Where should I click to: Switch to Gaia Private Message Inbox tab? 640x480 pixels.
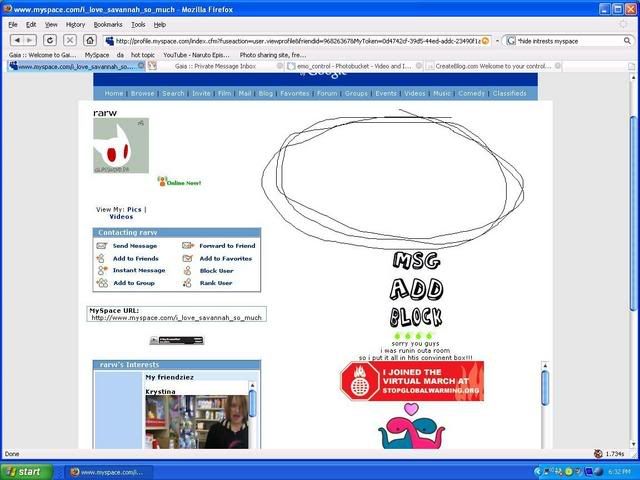pyautogui.click(x=216, y=66)
